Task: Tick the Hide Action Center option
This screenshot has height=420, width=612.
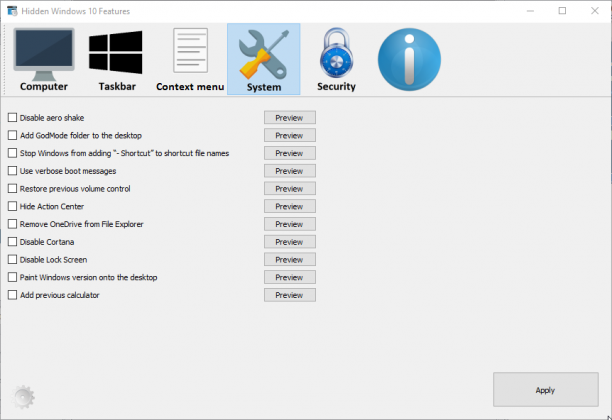Action: click(12, 206)
